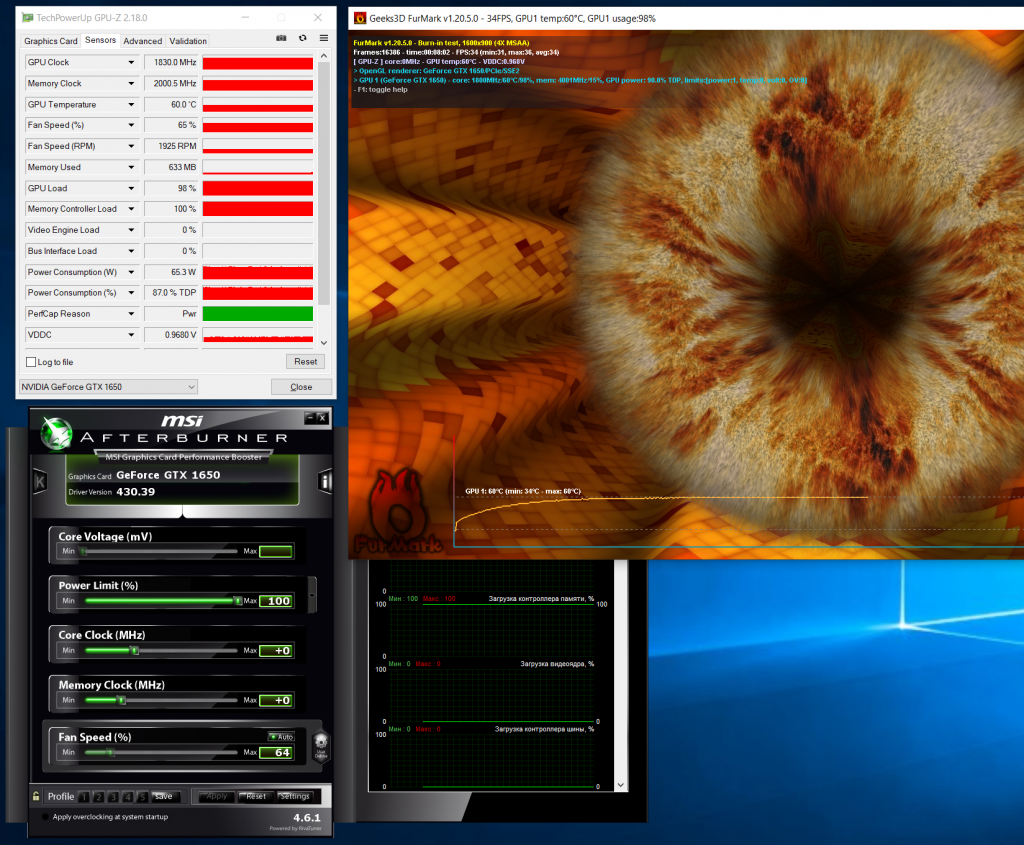Expand the Power Limit options arrow

pos(312,595)
